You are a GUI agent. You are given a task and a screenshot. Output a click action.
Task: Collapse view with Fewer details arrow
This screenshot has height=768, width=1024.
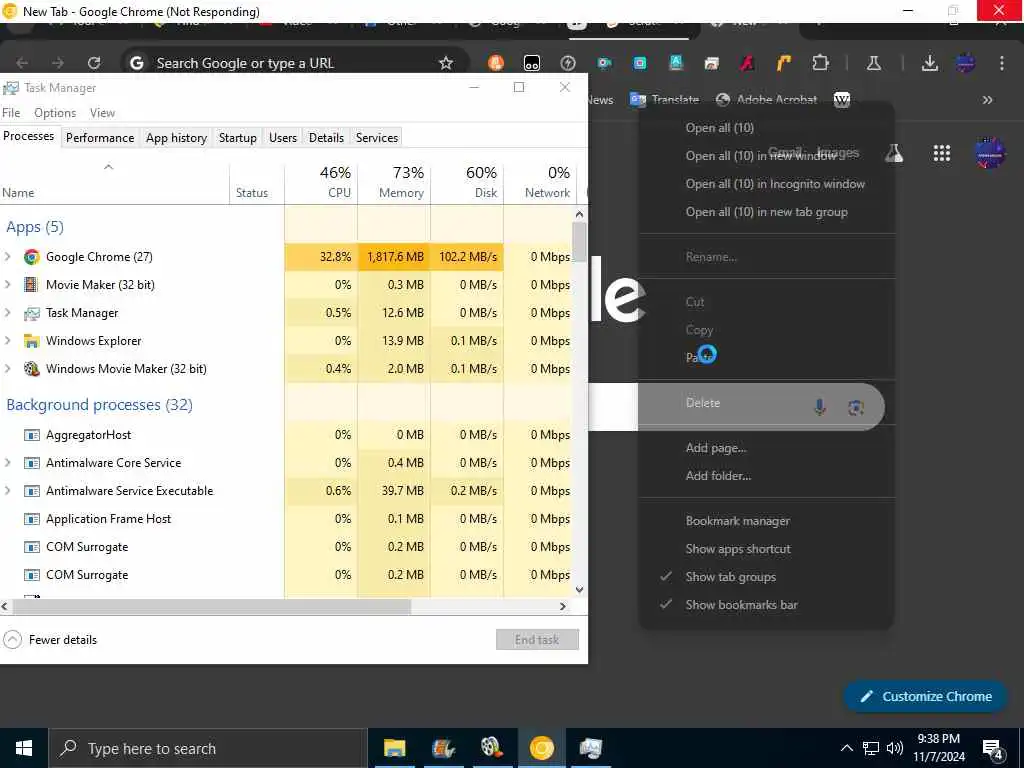[12, 640]
